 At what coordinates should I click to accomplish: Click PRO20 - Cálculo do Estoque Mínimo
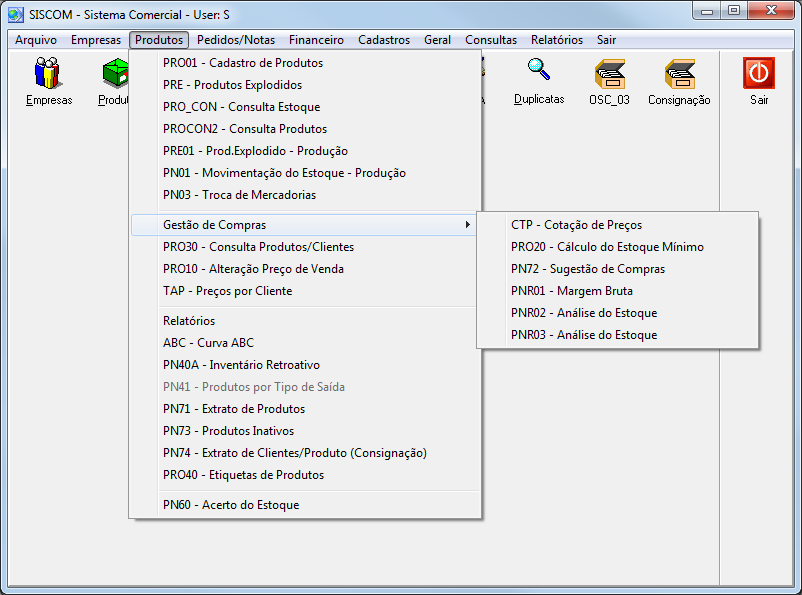(607, 247)
